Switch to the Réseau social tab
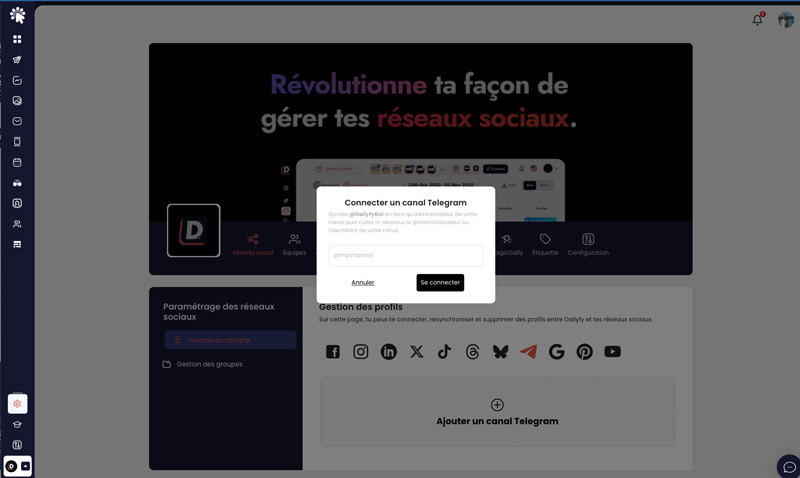This screenshot has width=800, height=478. coord(253,245)
